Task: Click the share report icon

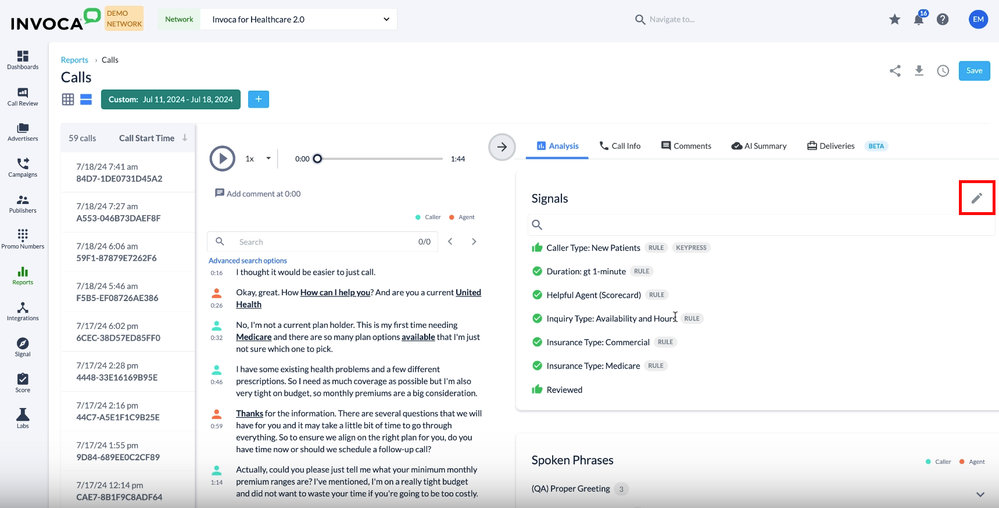Action: click(895, 71)
